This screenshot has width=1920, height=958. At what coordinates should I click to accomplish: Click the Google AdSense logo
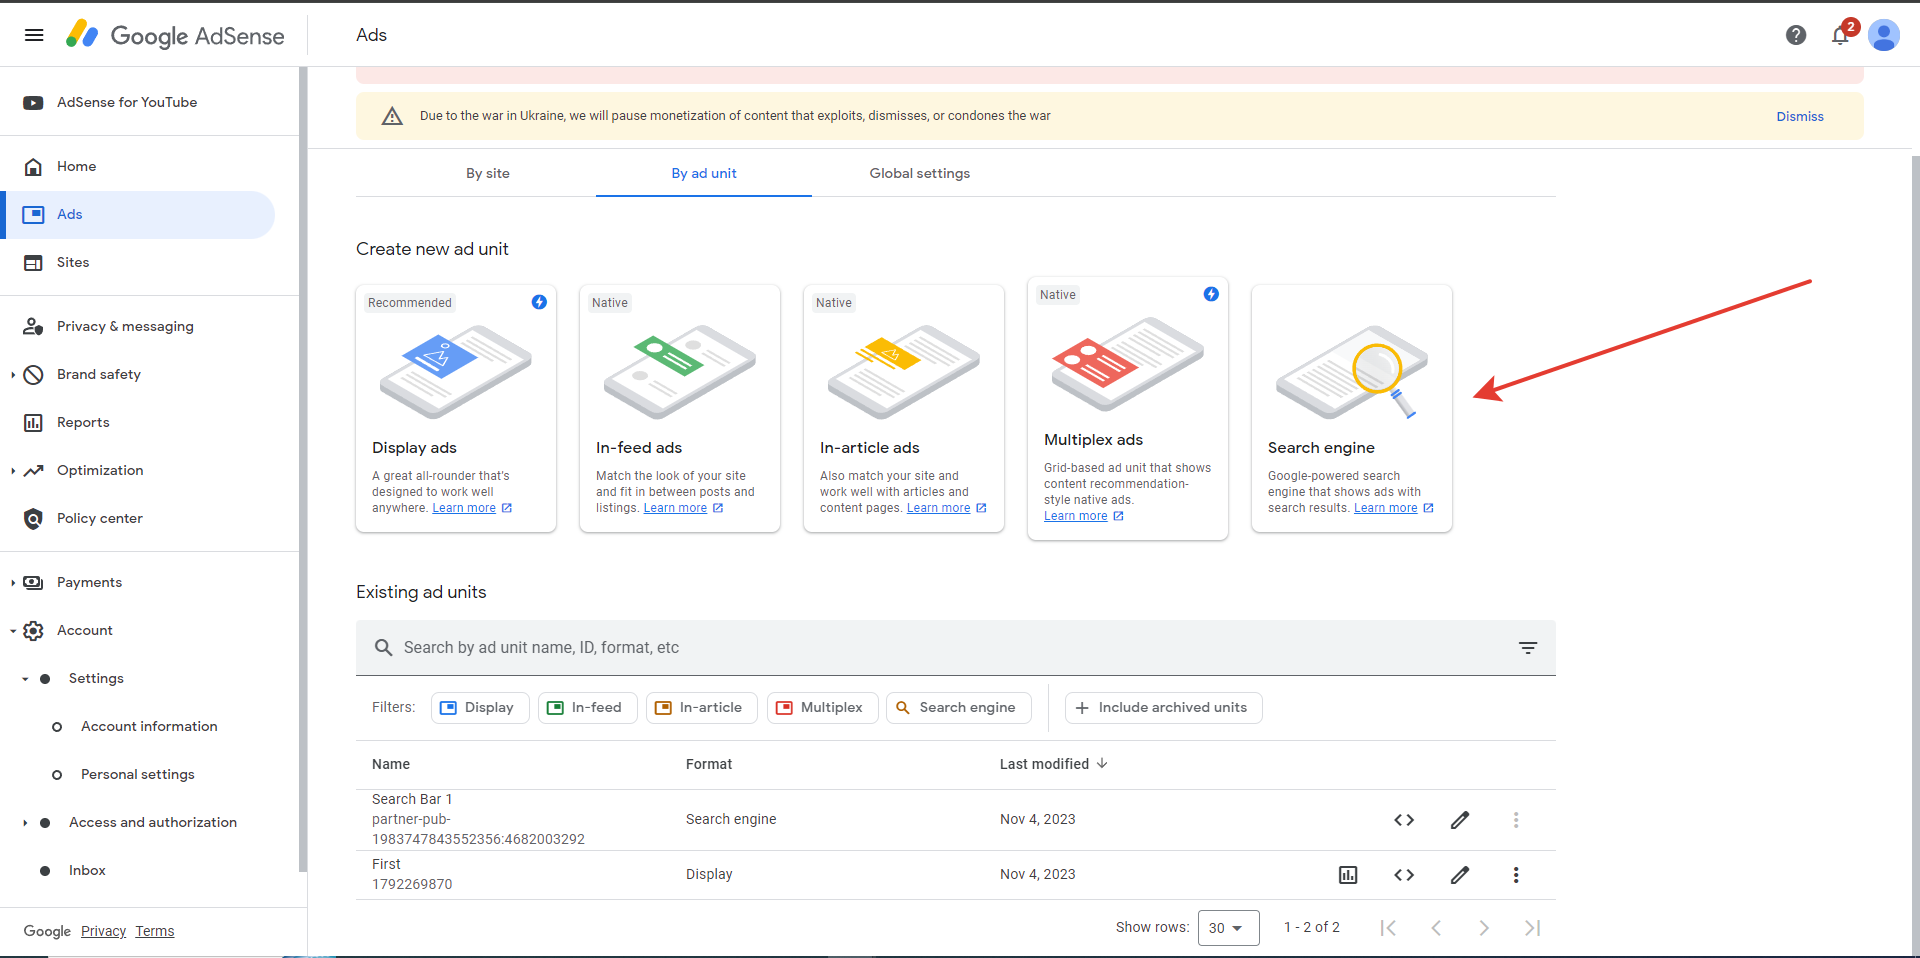pos(175,35)
